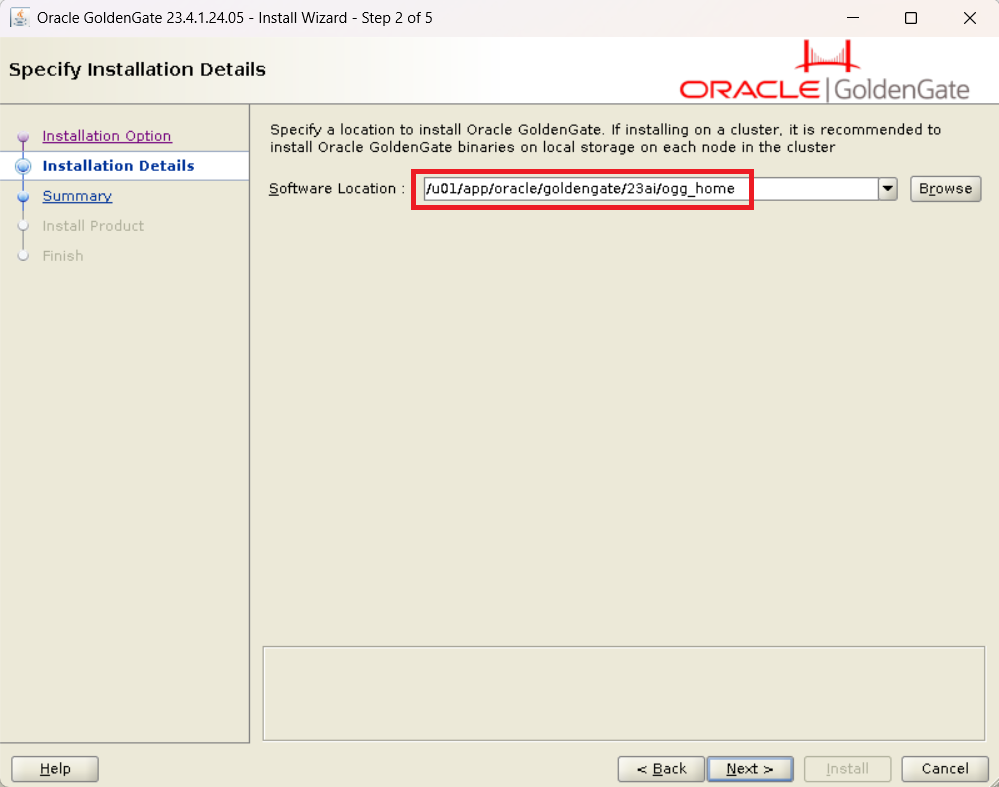Select the Installation Details step label
The image size is (999, 787).
click(118, 166)
